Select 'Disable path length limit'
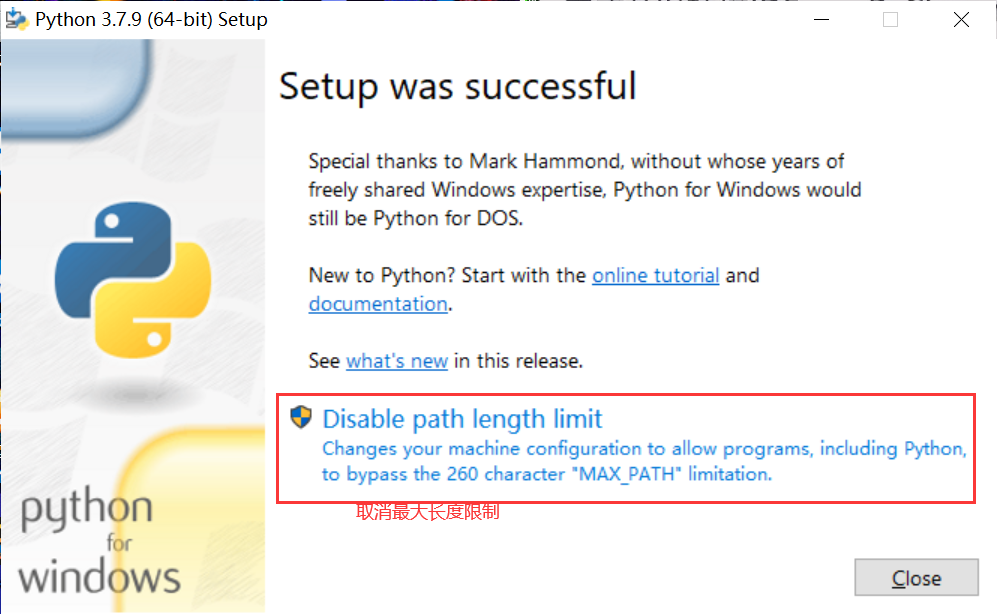 [x=461, y=419]
